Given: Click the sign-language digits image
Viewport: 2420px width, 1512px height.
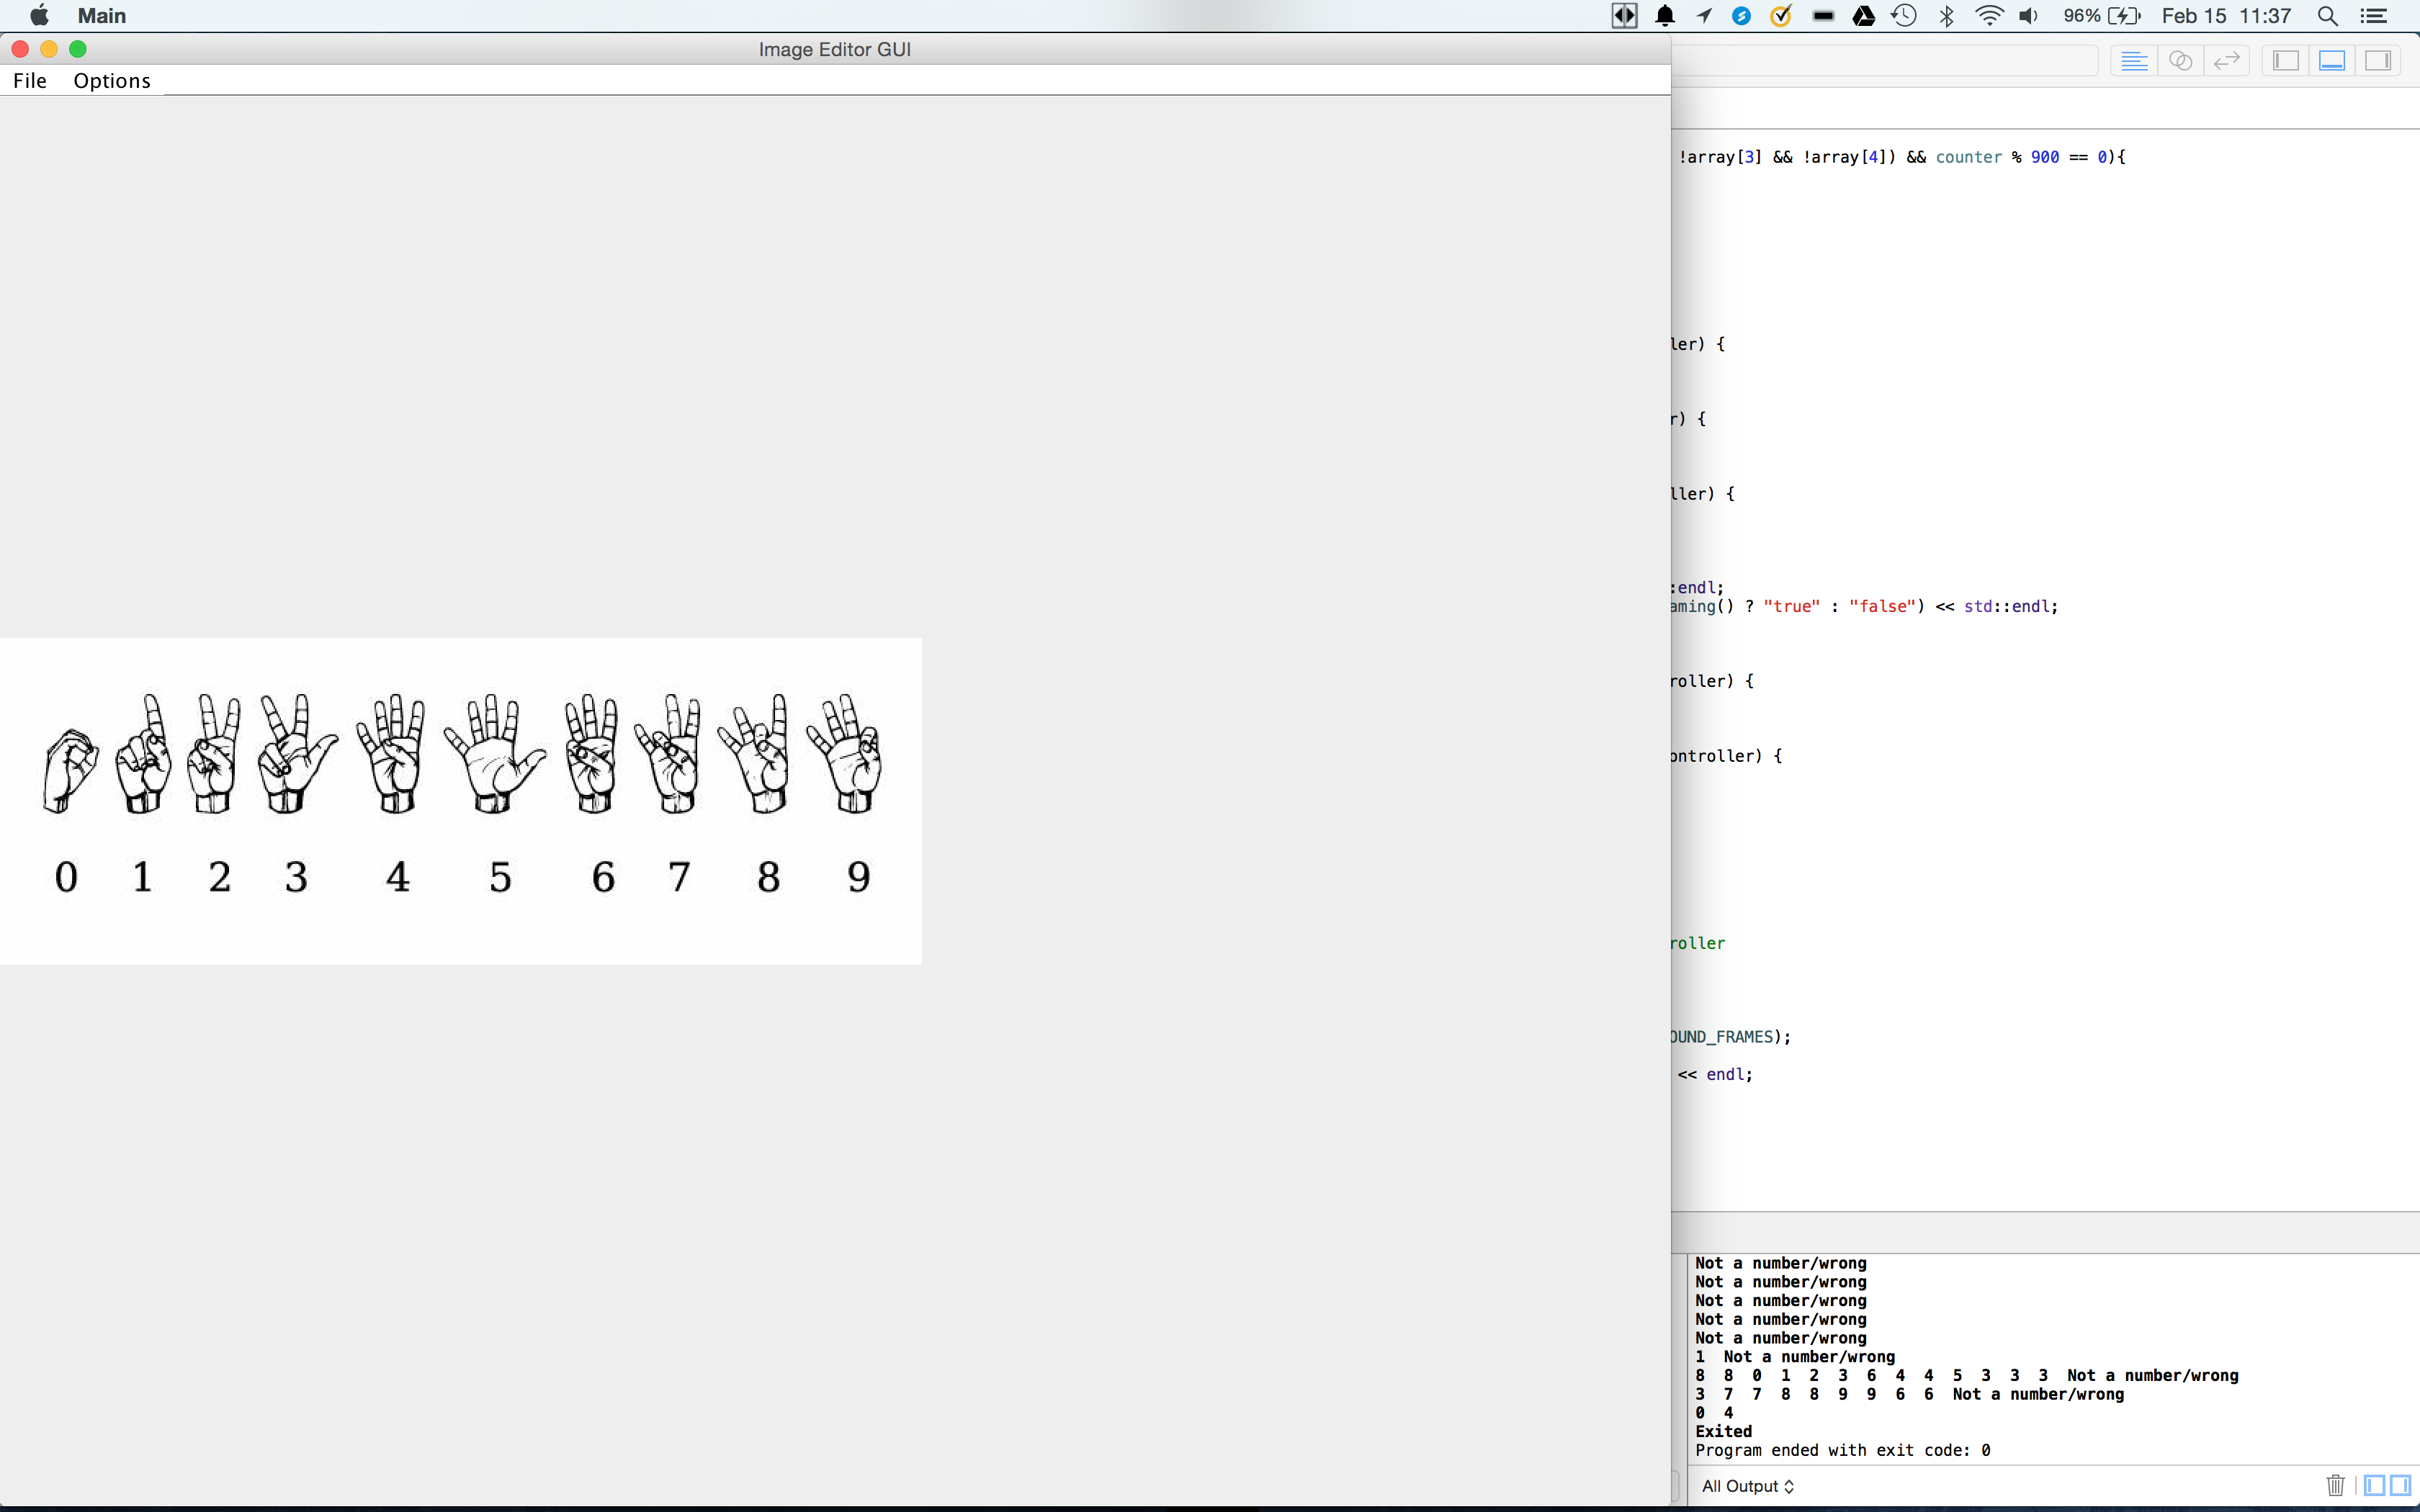Looking at the screenshot, I should click(x=460, y=800).
